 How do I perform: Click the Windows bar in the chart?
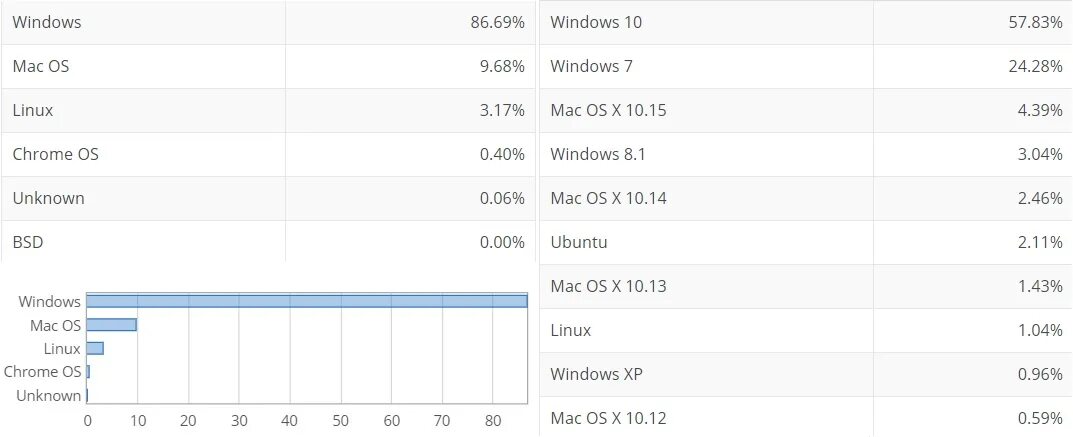click(x=306, y=301)
